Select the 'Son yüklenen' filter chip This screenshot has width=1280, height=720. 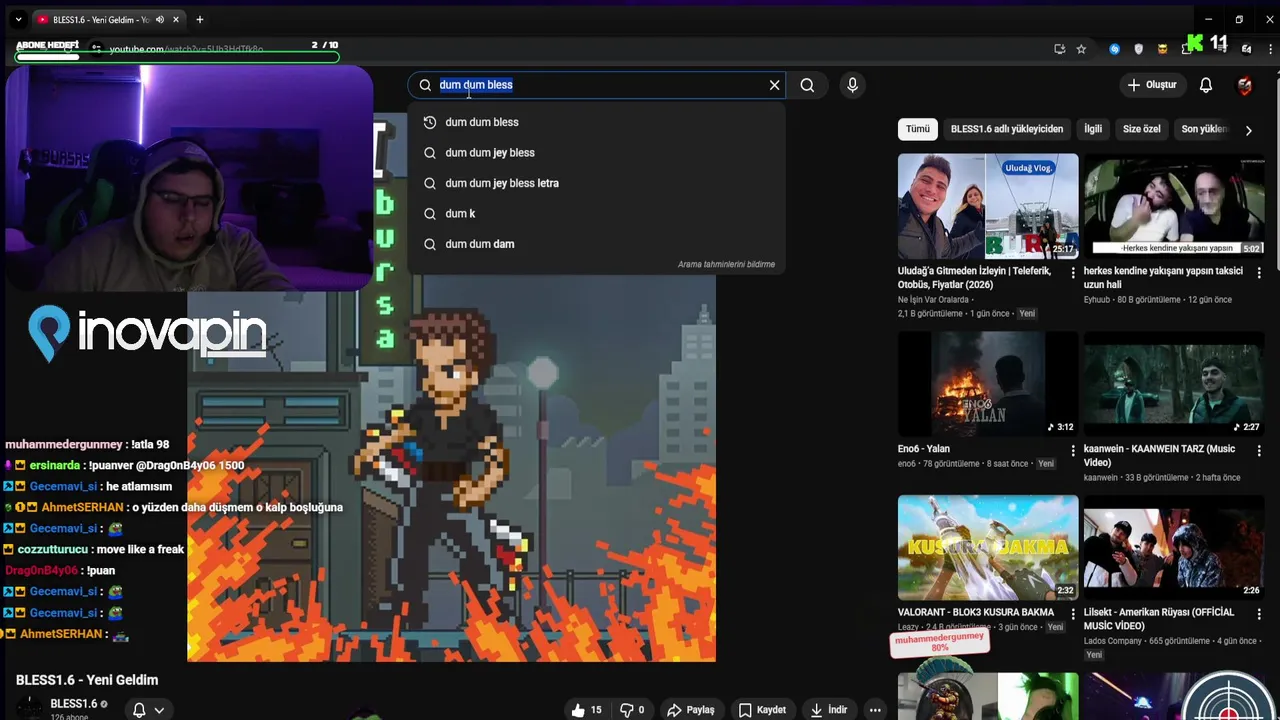click(x=1204, y=129)
